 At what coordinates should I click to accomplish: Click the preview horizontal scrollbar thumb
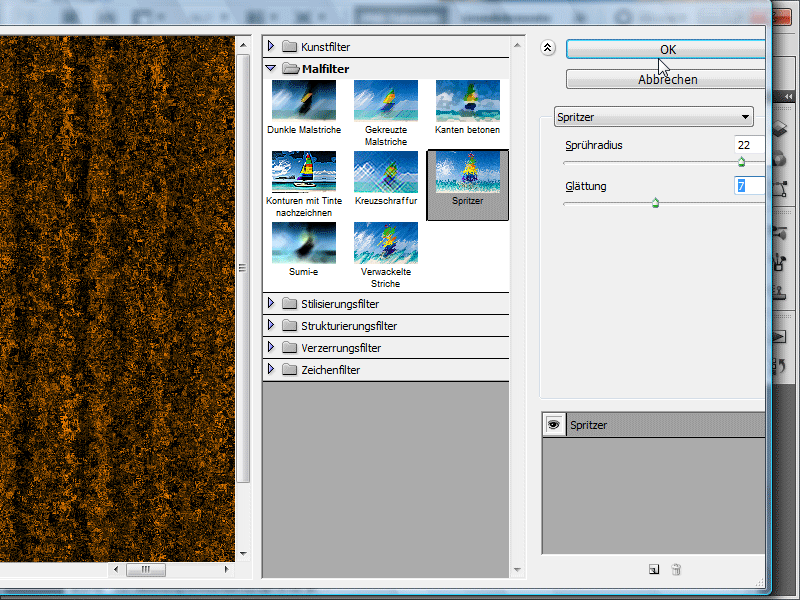pos(146,569)
